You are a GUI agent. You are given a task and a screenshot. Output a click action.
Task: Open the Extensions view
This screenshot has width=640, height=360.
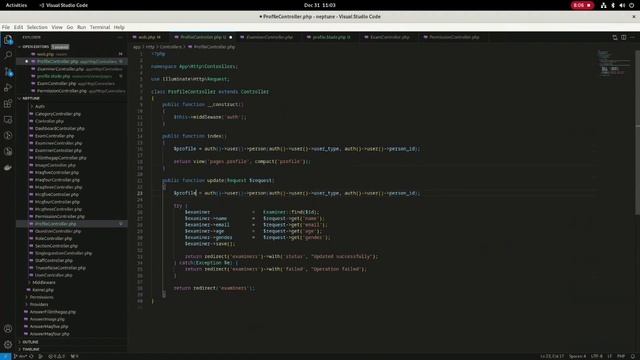[x=8, y=103]
